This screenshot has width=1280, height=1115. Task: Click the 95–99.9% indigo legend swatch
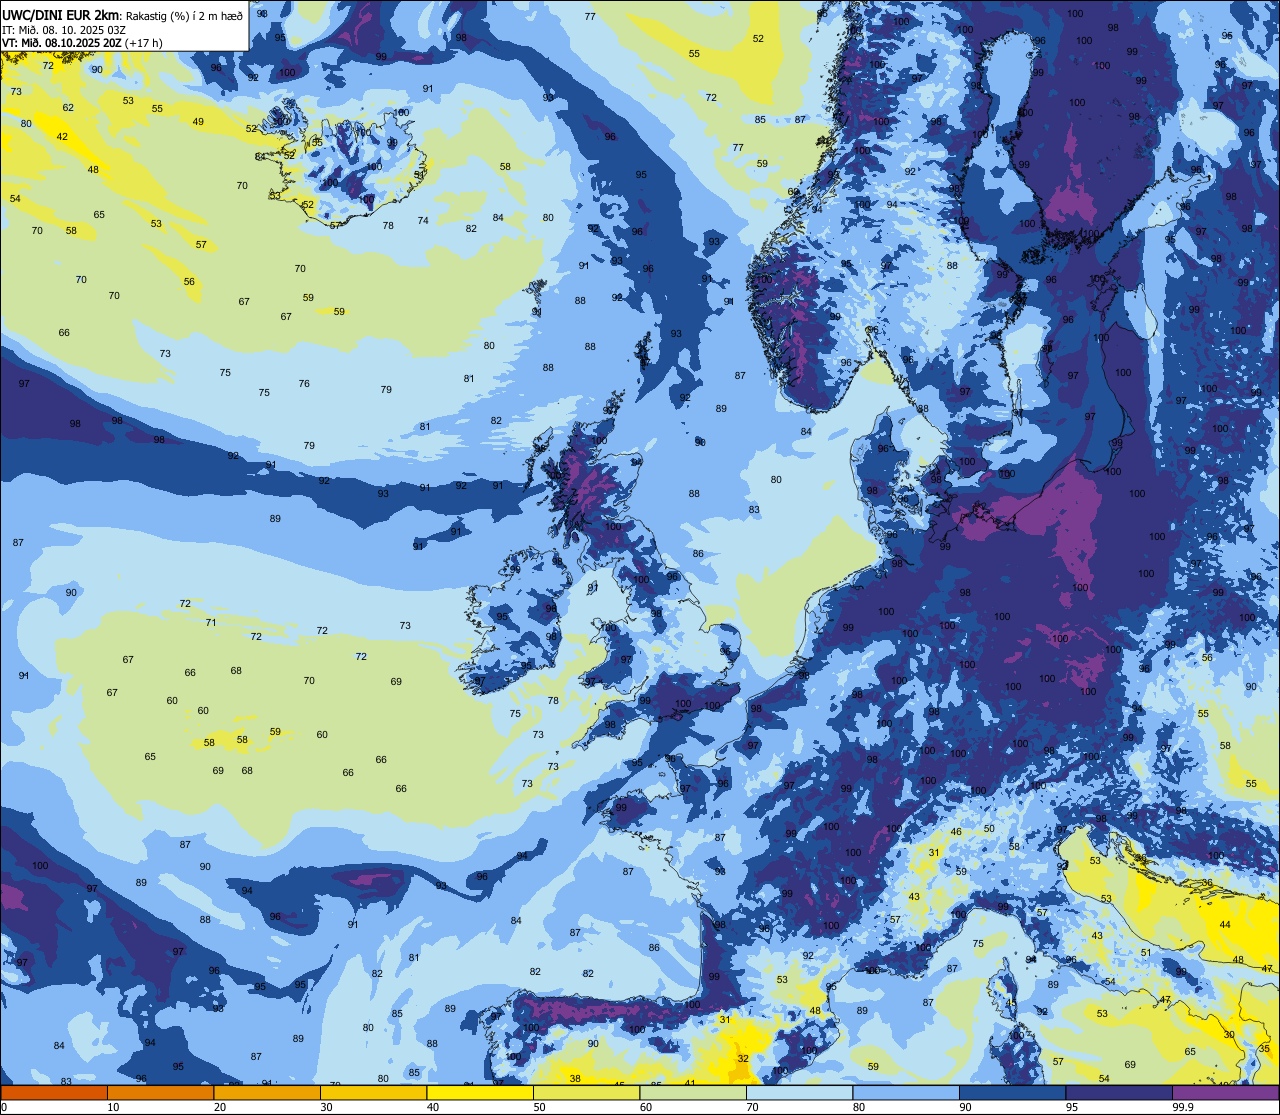coord(1119,1092)
